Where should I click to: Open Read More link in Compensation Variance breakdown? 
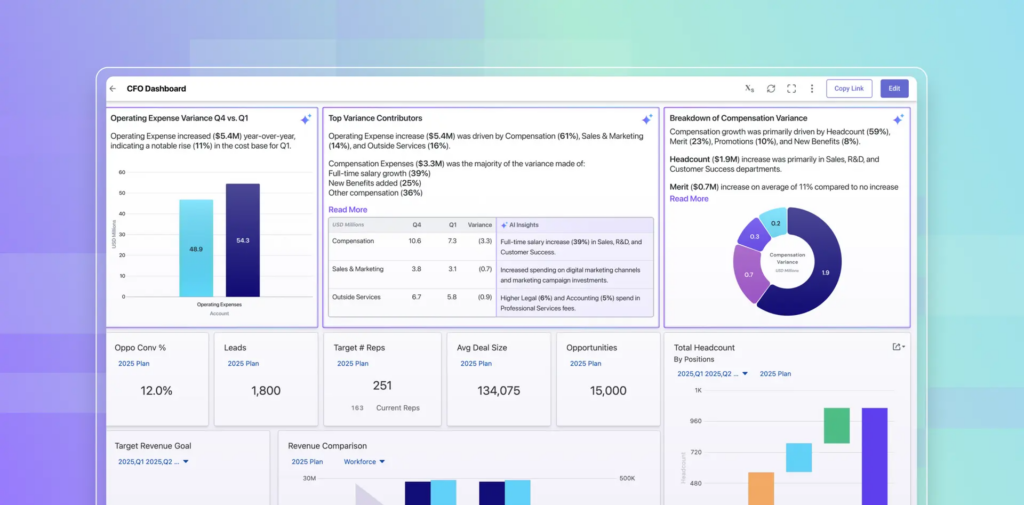coord(689,199)
